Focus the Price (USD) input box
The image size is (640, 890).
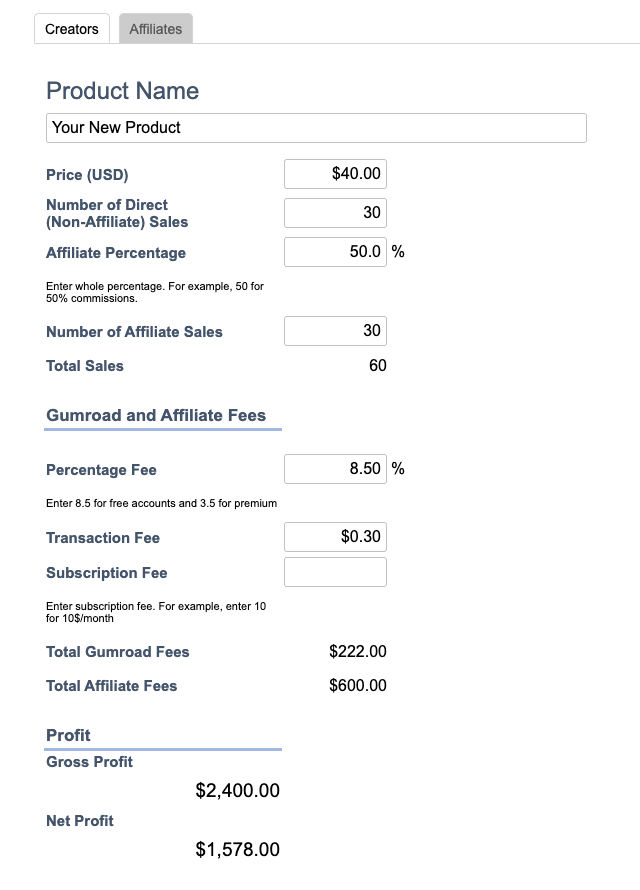tap(335, 174)
